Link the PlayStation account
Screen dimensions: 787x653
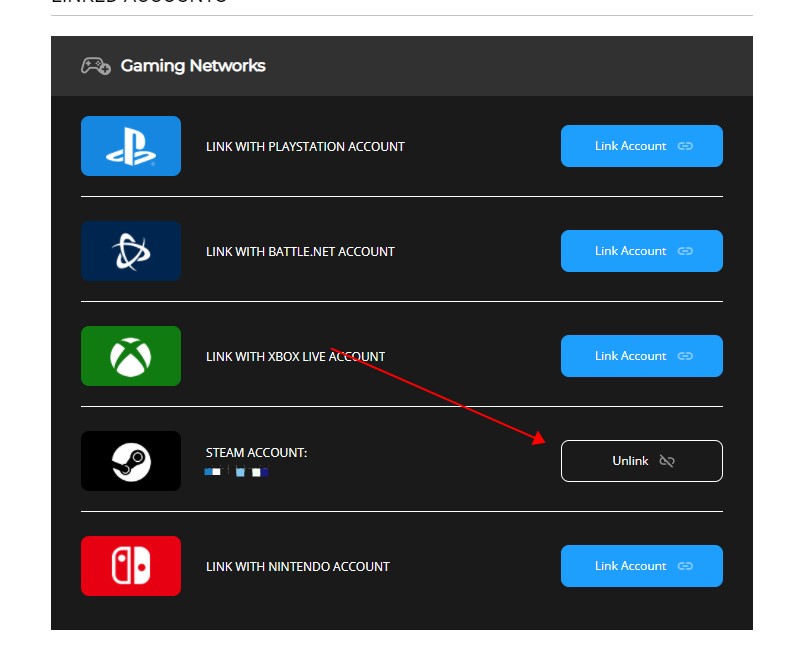(641, 146)
